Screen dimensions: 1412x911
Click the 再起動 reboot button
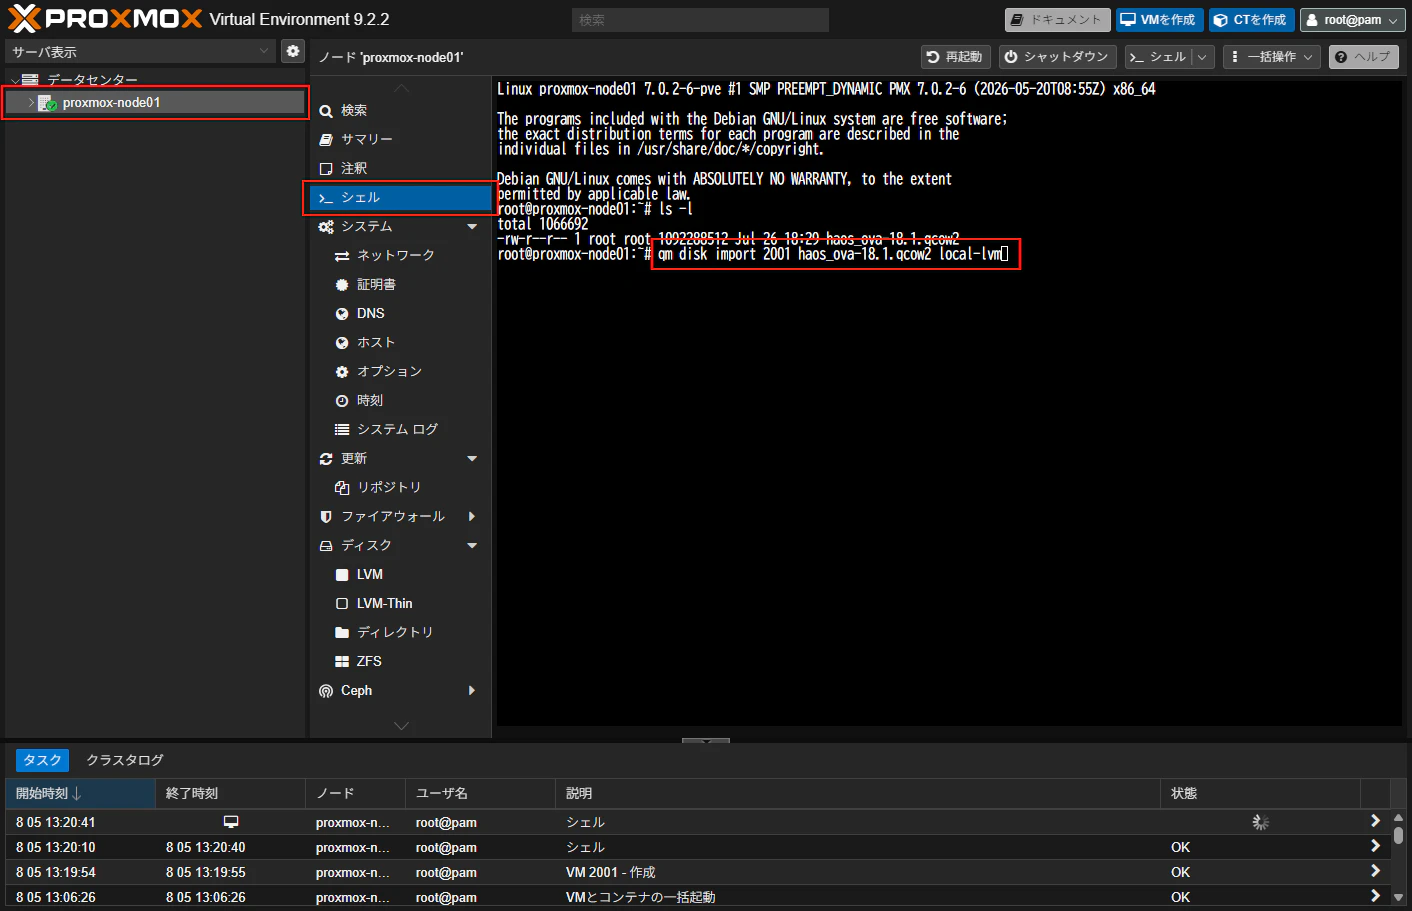pos(955,57)
